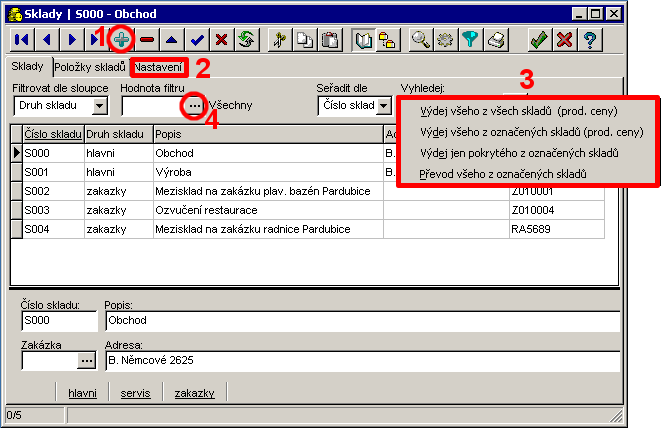
Task: Click the 'servis' link at the bottom
Action: 135,393
